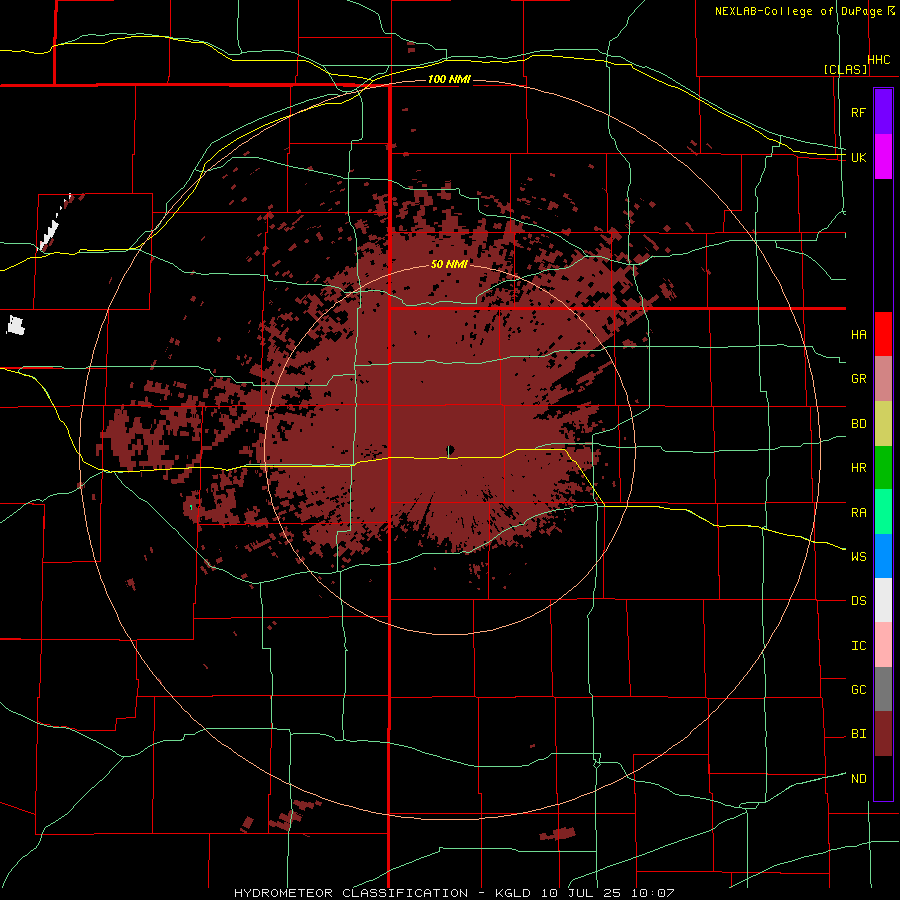The width and height of the screenshot is (900, 900).
Task: Select the red HA legend swatch
Action: [883, 334]
